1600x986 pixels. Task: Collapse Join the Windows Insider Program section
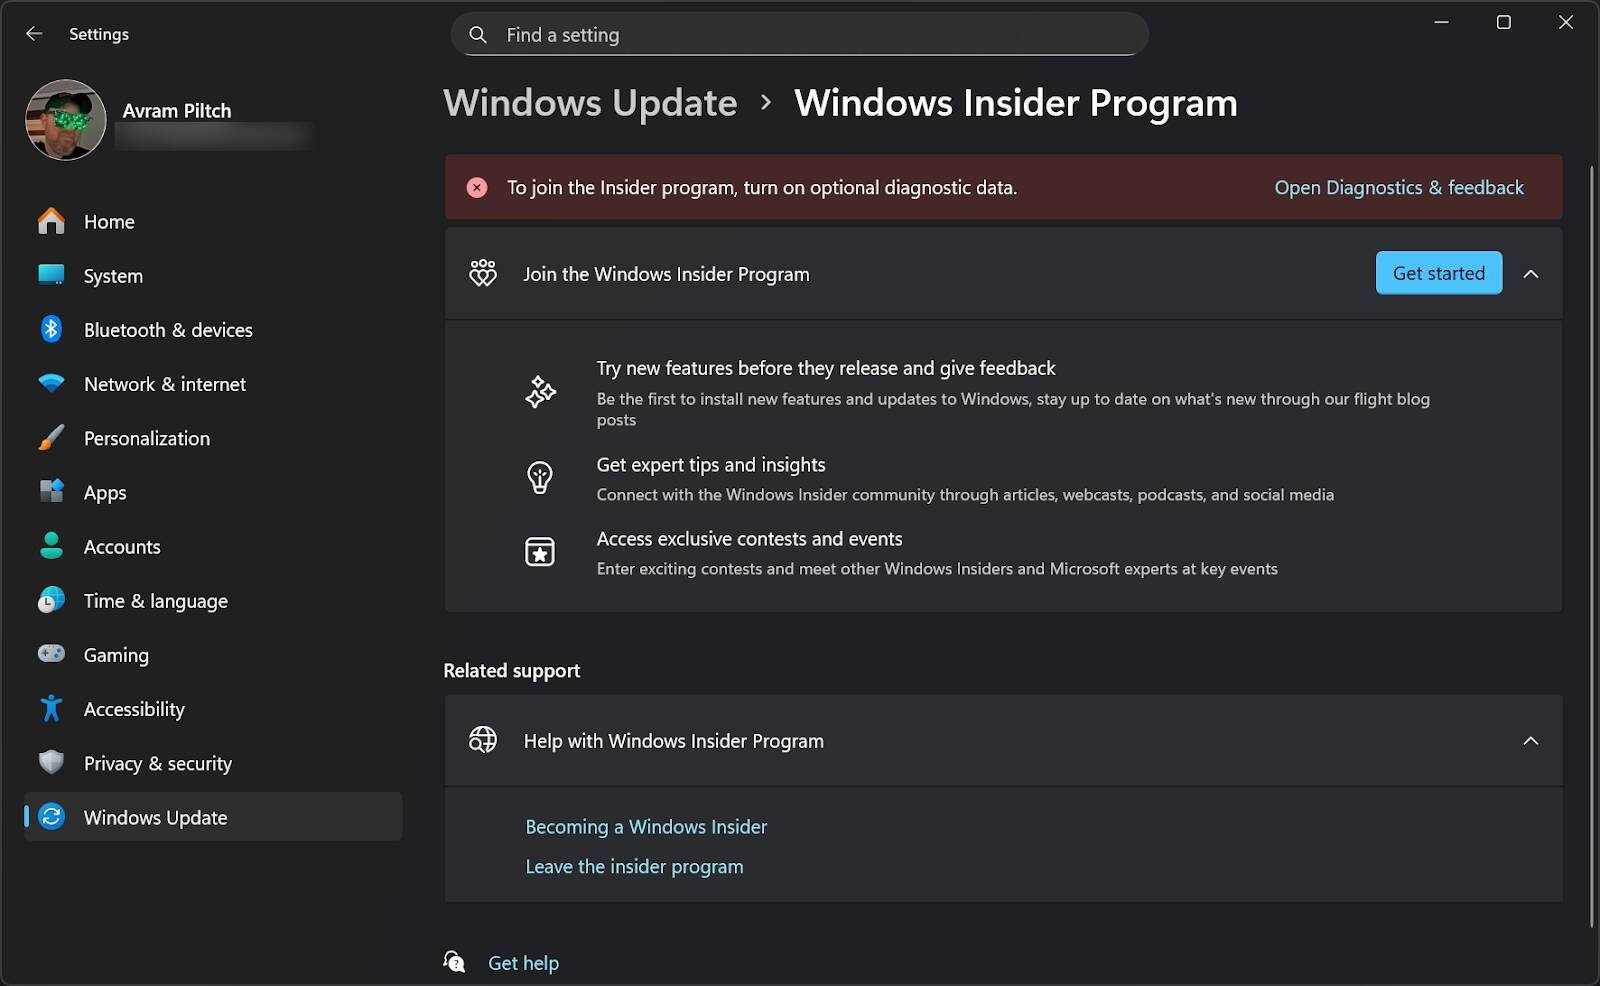pos(1530,274)
